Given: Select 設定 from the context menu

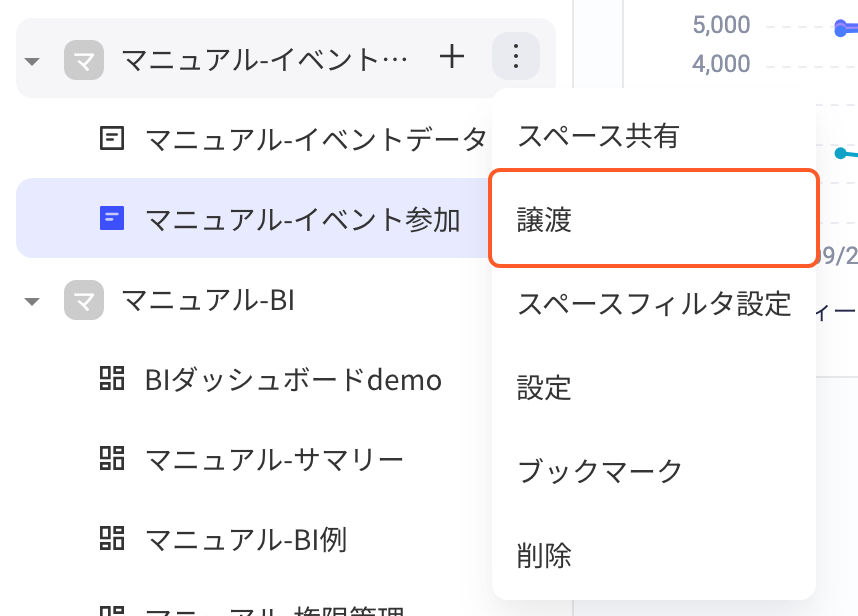Looking at the screenshot, I should (654, 387).
